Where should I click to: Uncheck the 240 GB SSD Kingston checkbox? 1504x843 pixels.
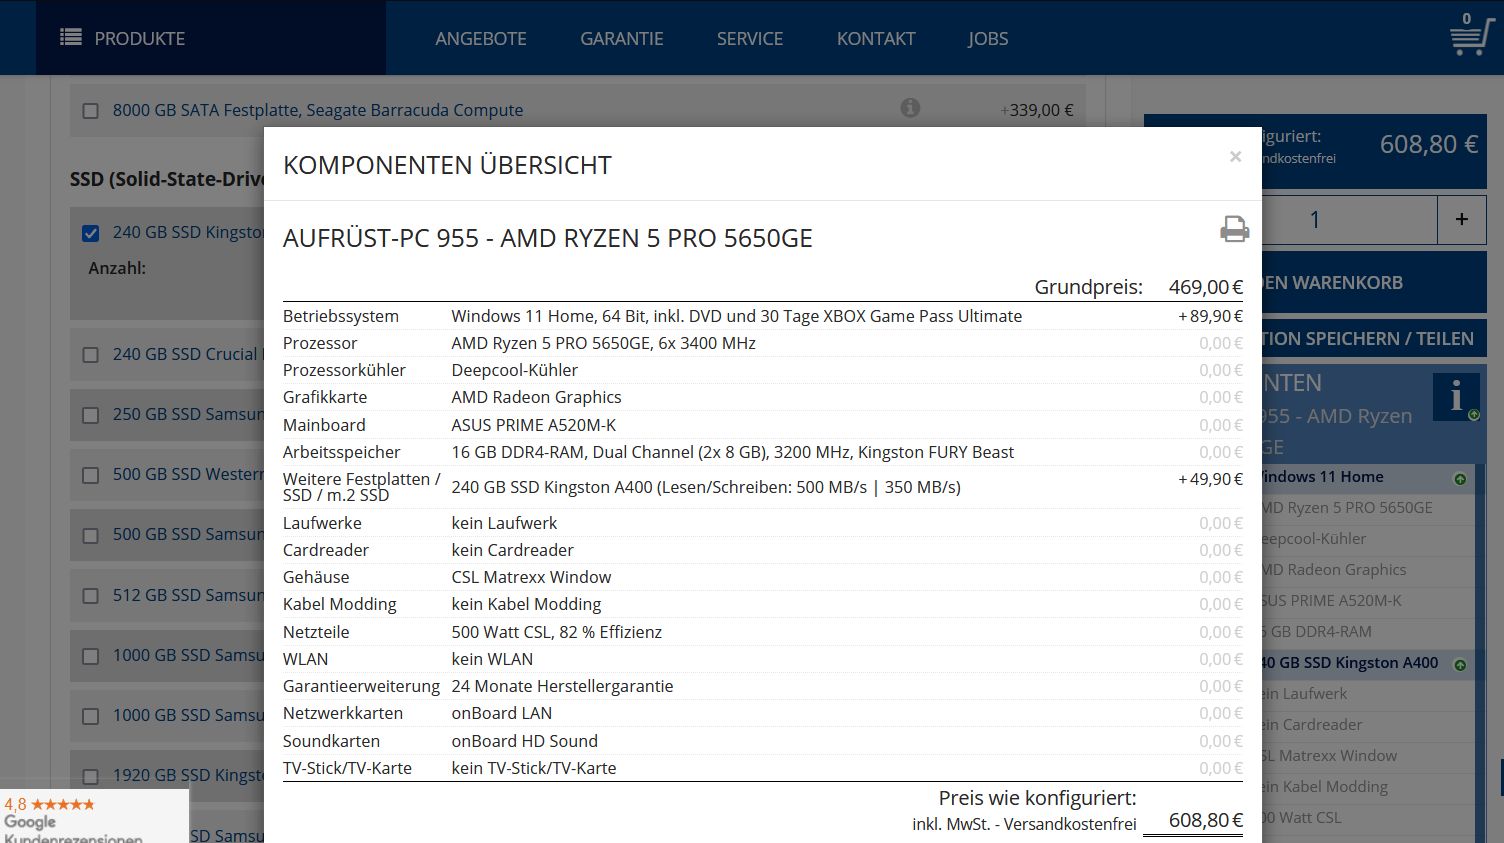tap(91, 233)
